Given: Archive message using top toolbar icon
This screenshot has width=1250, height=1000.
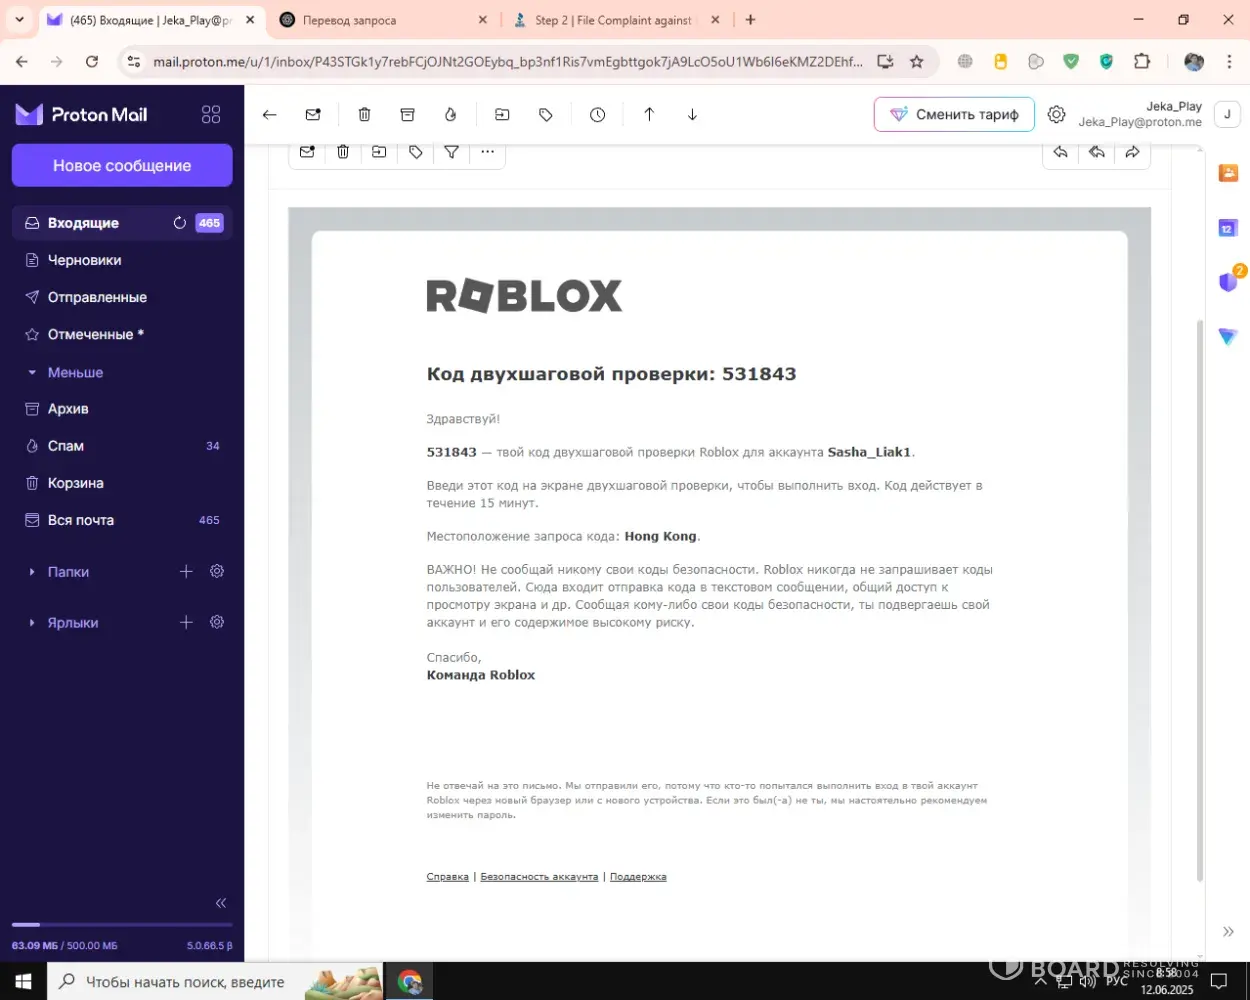Looking at the screenshot, I should coord(407,115).
